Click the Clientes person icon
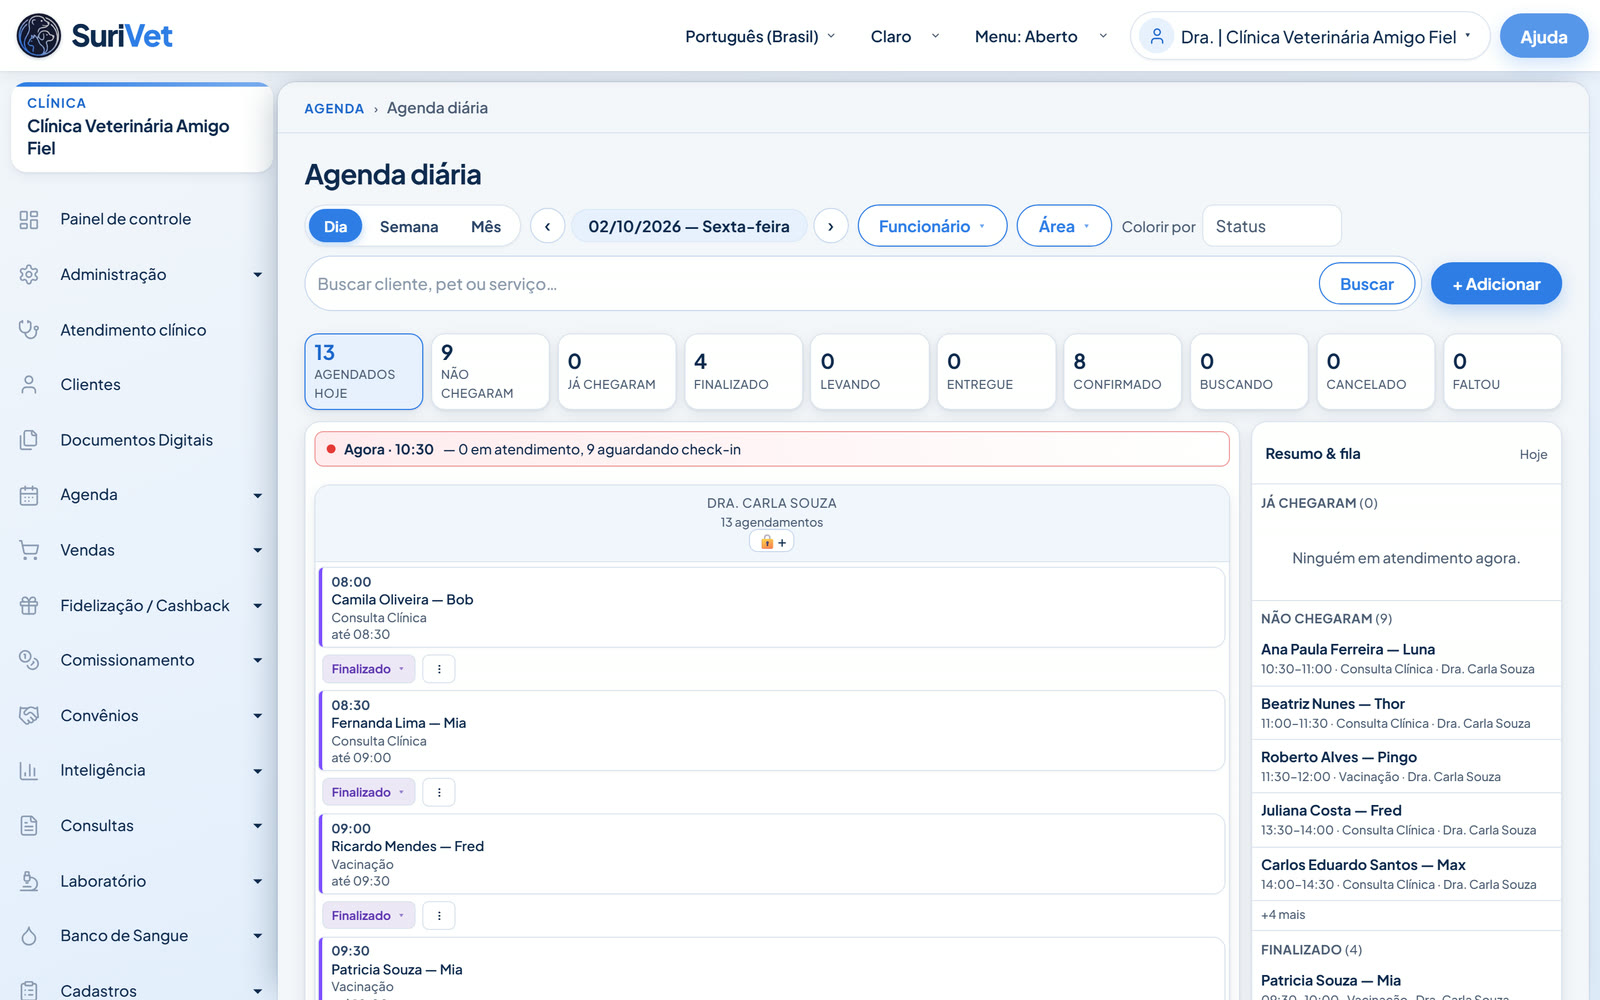Image resolution: width=1600 pixels, height=1000 pixels. pos(29,385)
